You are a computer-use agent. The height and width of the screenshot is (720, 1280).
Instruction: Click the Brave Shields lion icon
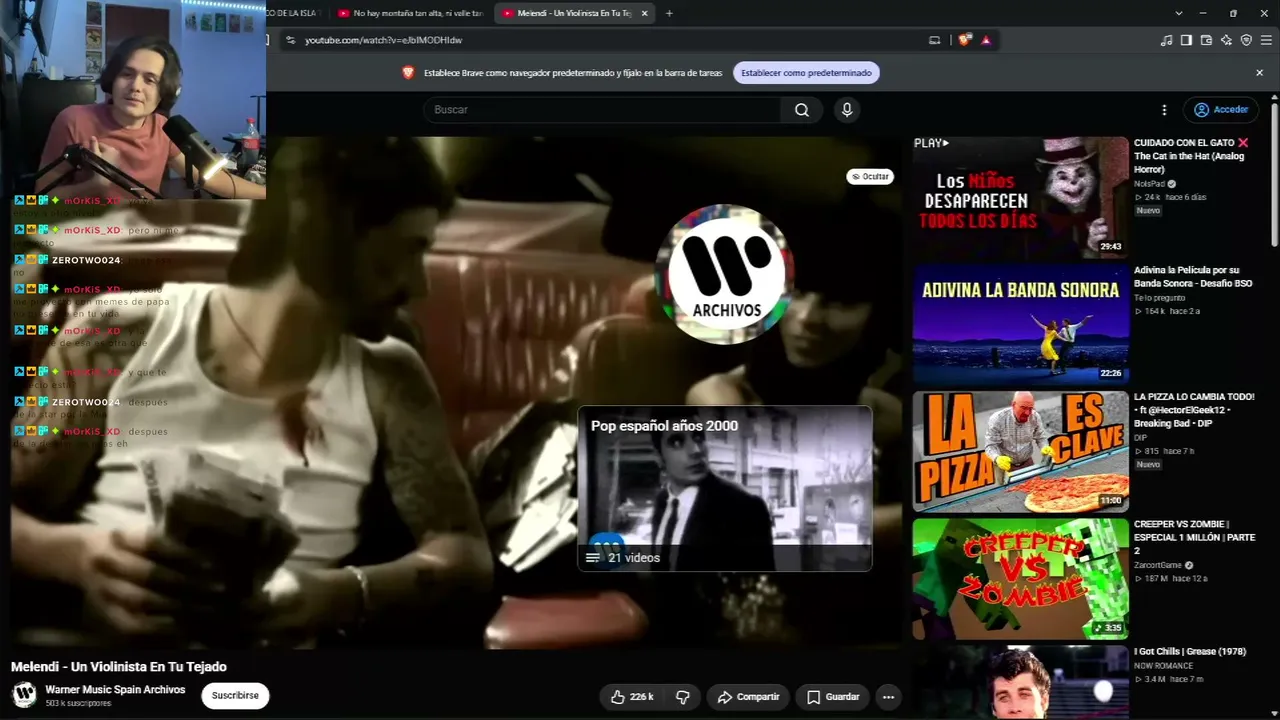coord(964,40)
